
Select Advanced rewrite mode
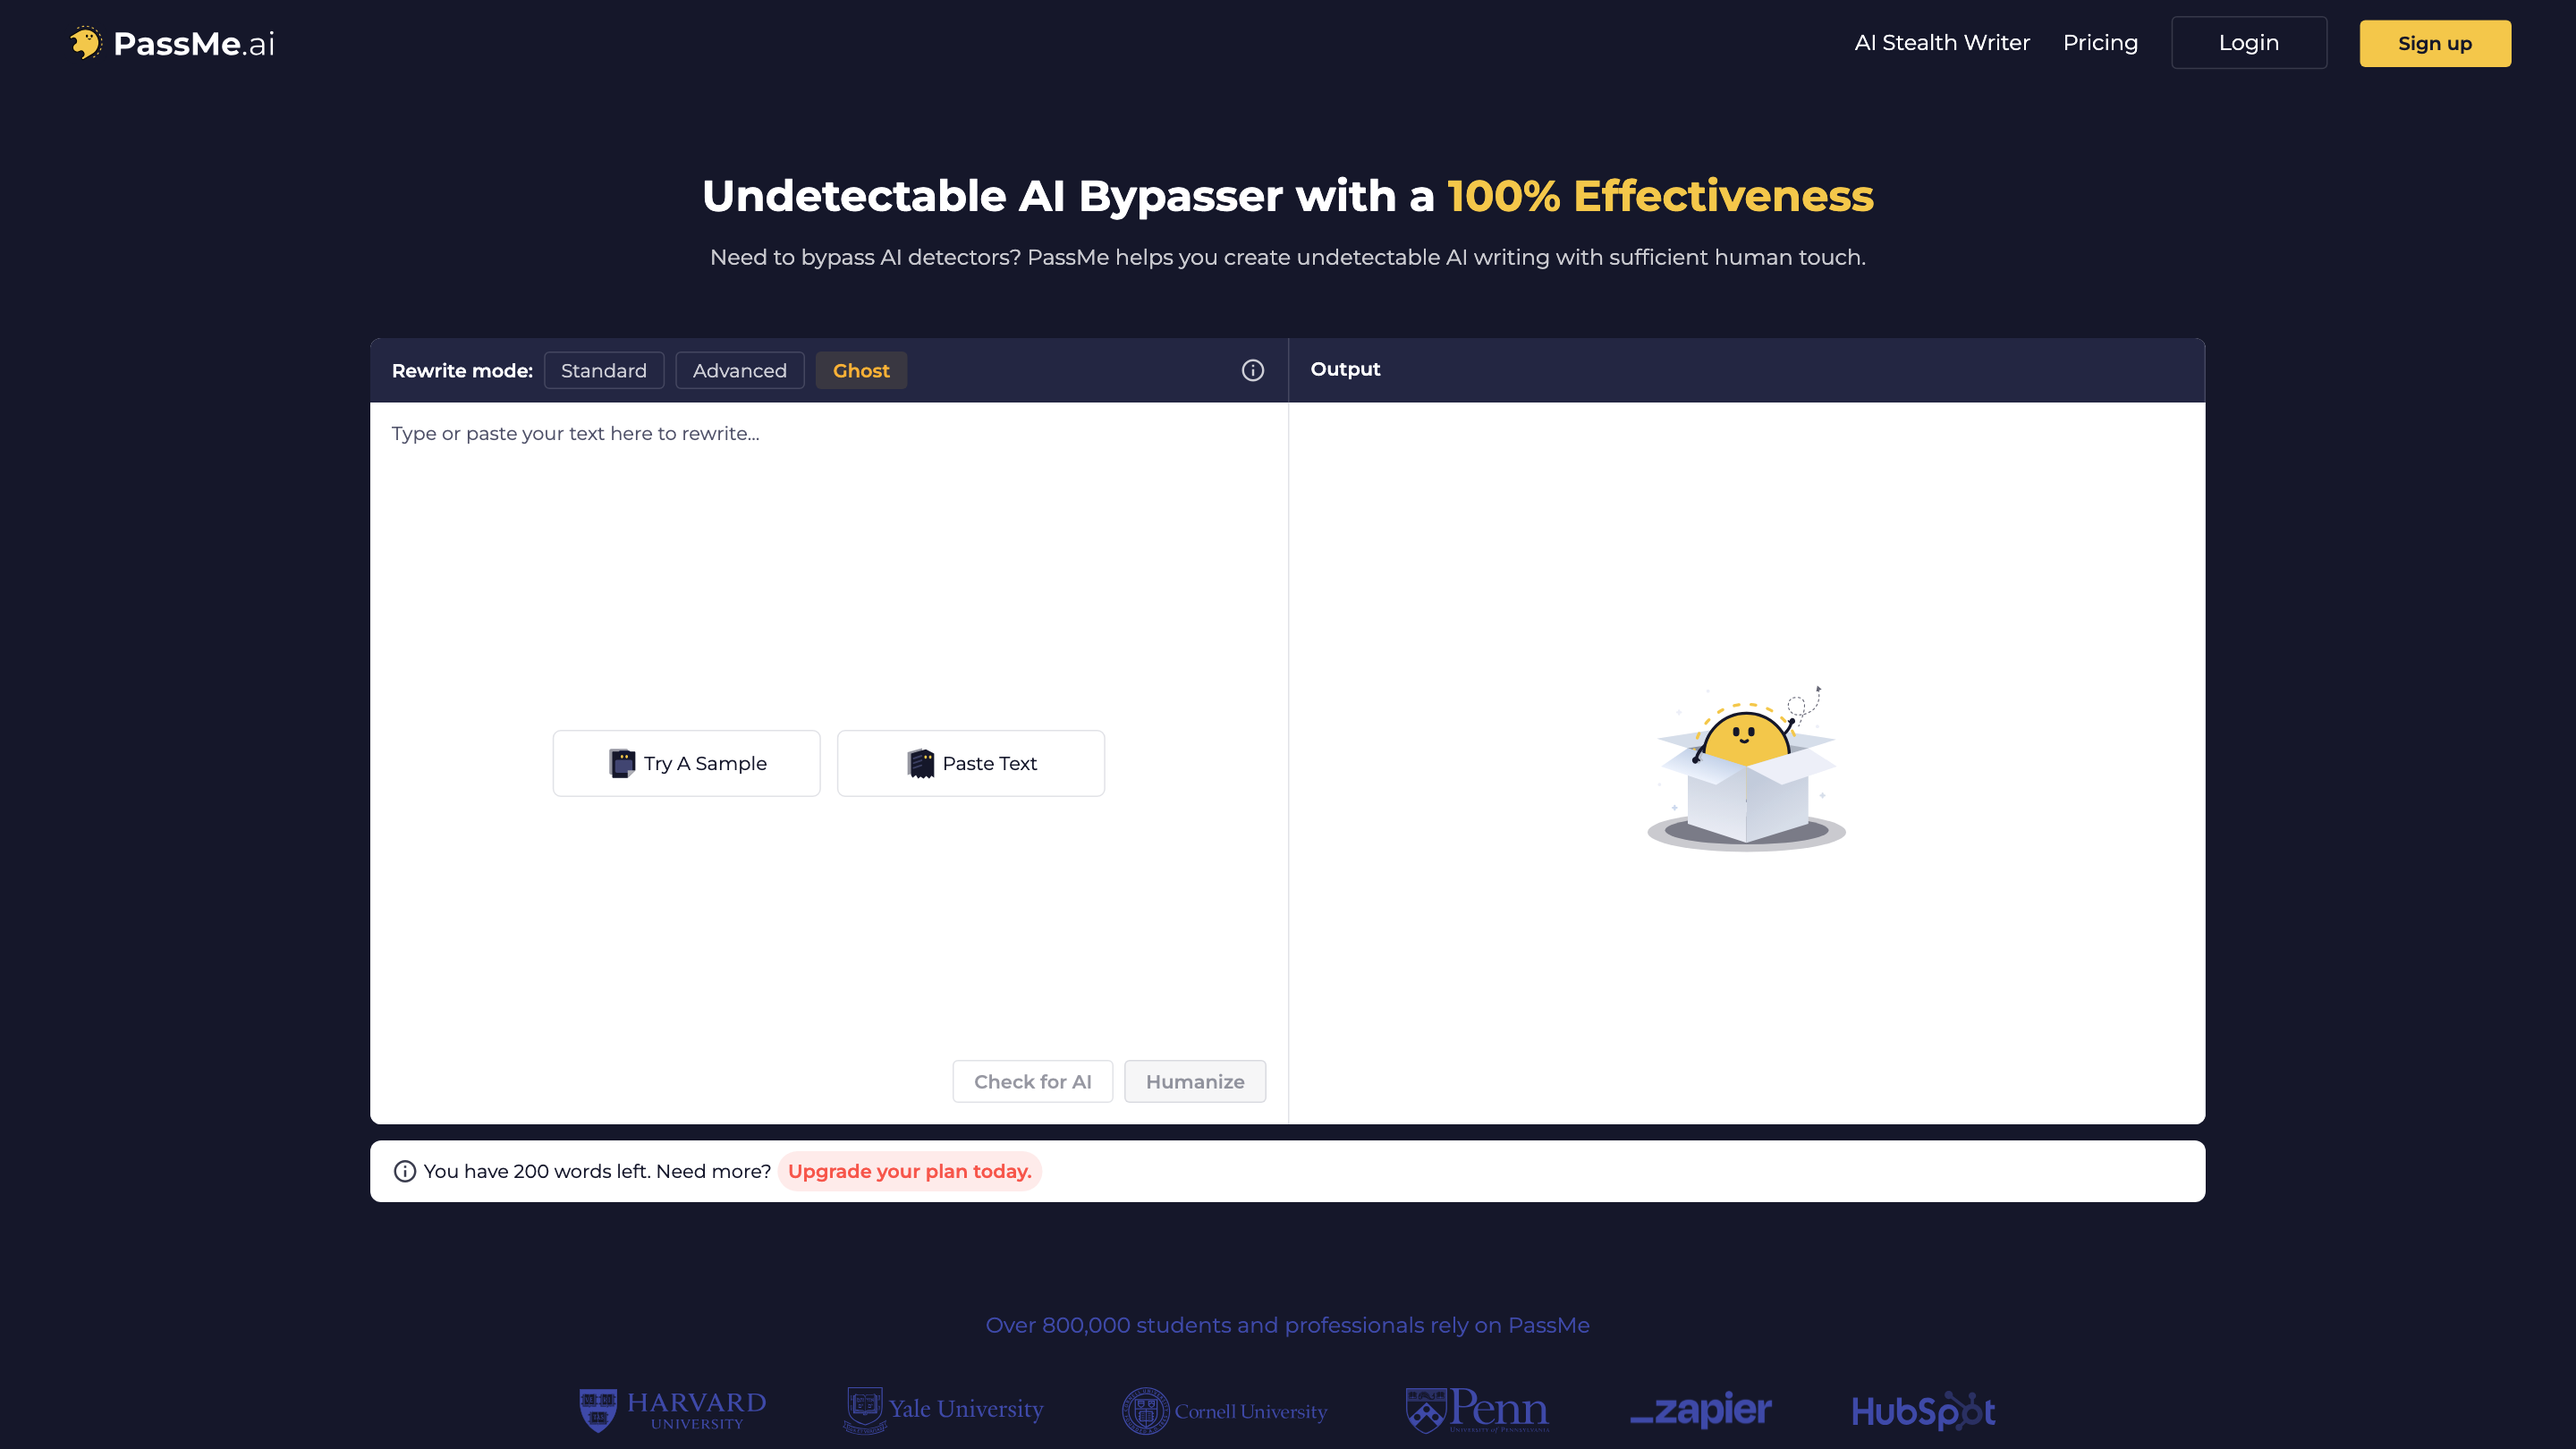coord(739,370)
